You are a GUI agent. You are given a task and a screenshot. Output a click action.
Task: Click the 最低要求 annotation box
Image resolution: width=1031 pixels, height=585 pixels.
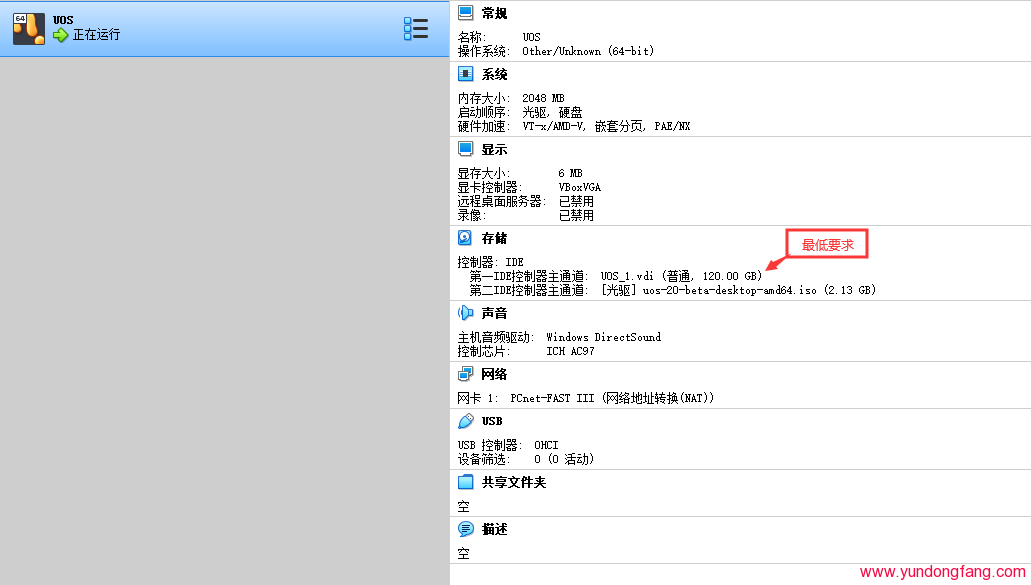(827, 242)
